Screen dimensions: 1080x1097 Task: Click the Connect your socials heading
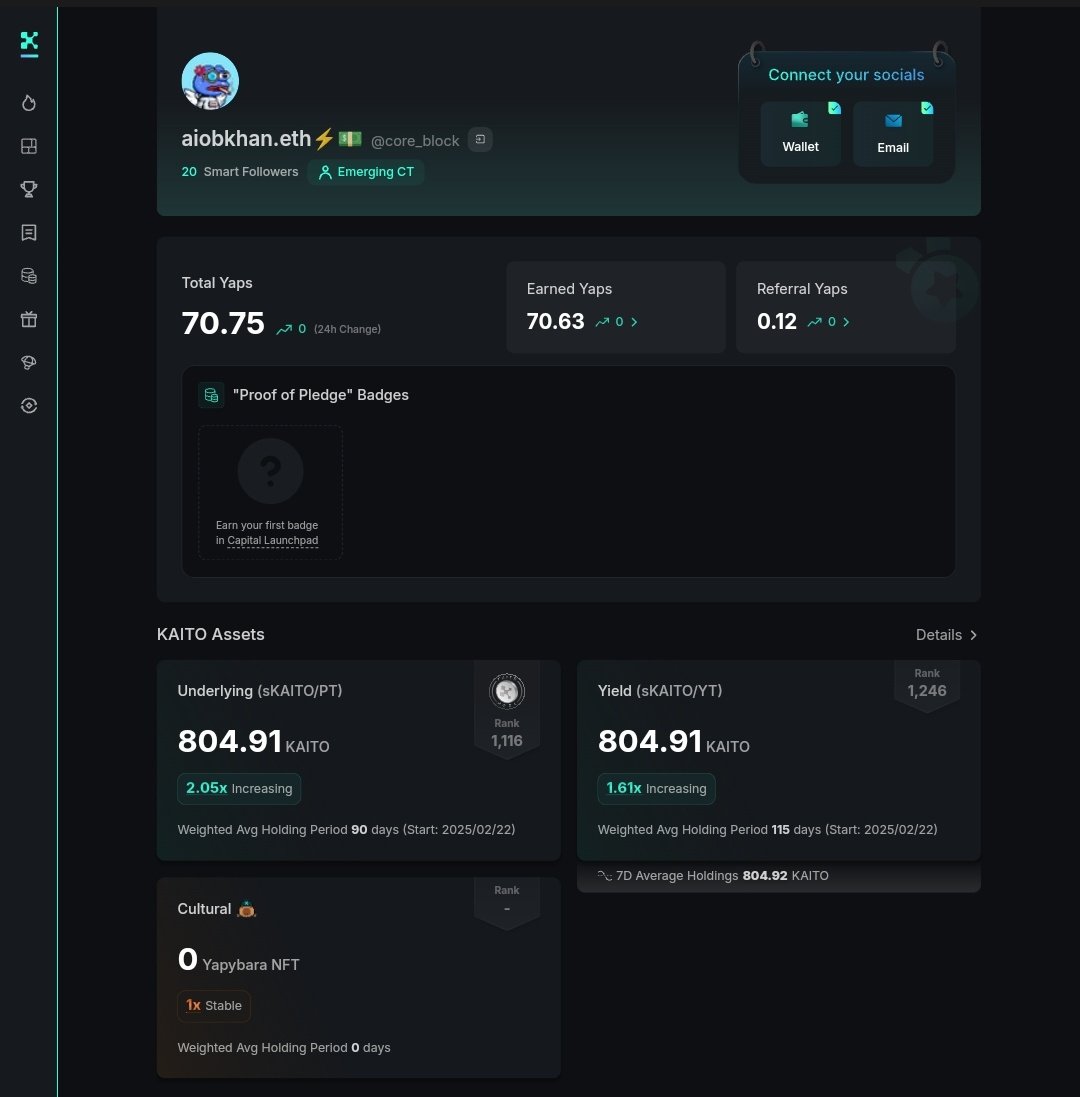(846, 75)
